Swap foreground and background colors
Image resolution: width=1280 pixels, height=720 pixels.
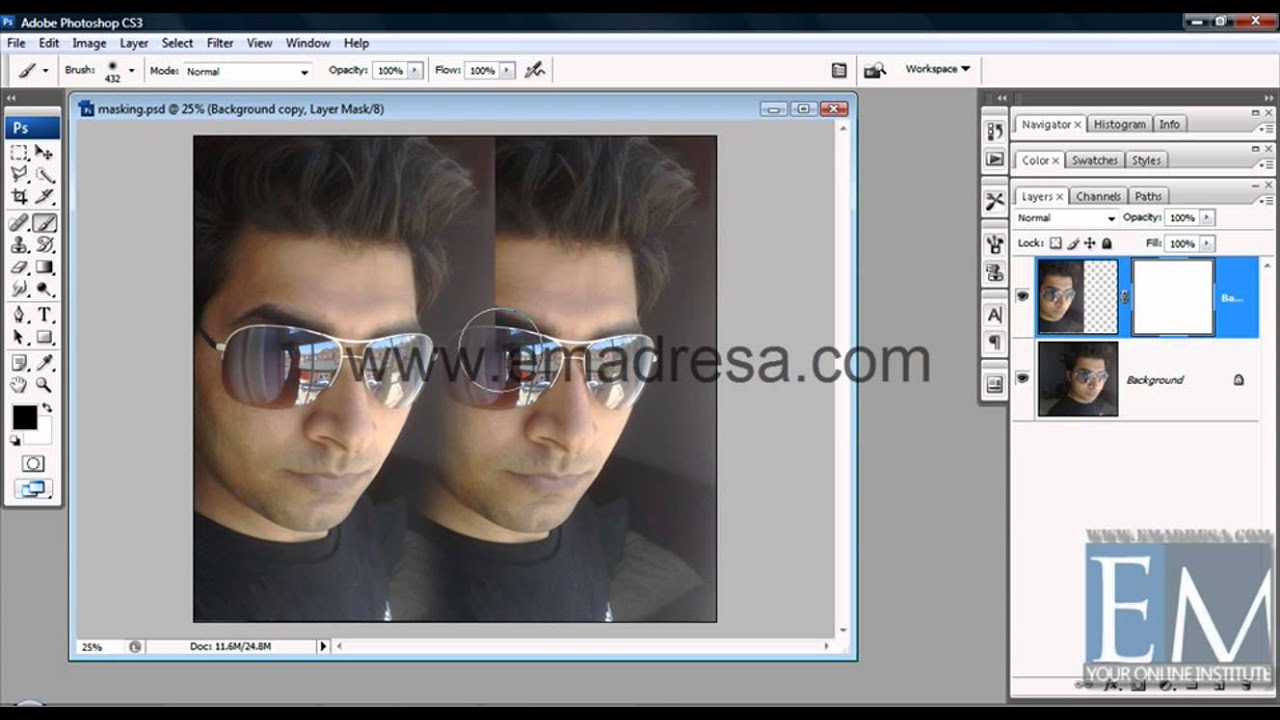coord(46,409)
